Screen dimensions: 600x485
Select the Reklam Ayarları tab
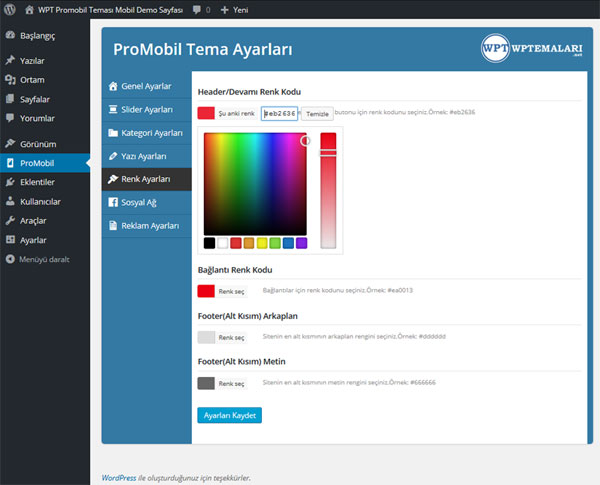click(x=147, y=226)
